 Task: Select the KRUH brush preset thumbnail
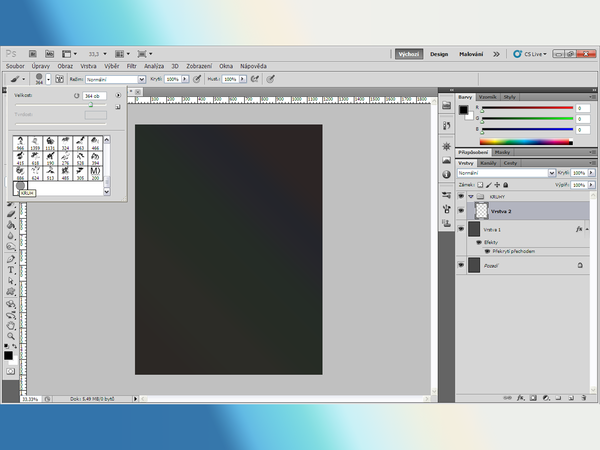pyautogui.click(x=21, y=185)
